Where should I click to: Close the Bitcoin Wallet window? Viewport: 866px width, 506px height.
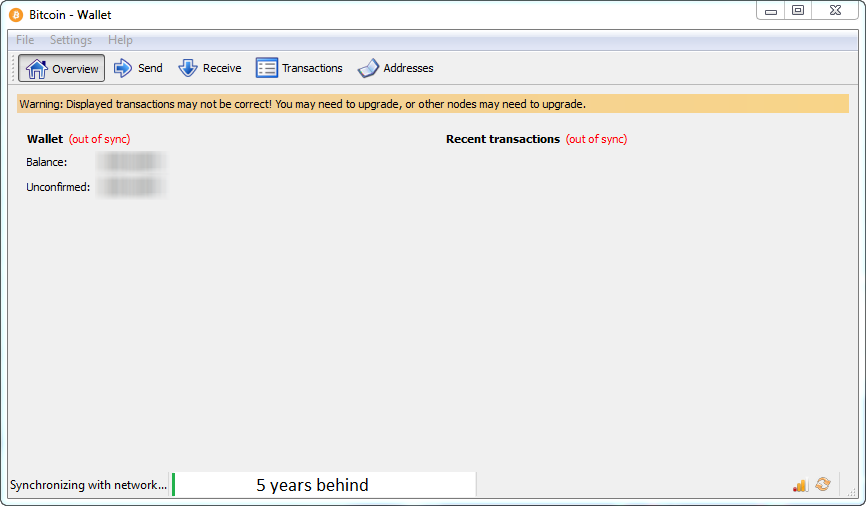tap(836, 11)
